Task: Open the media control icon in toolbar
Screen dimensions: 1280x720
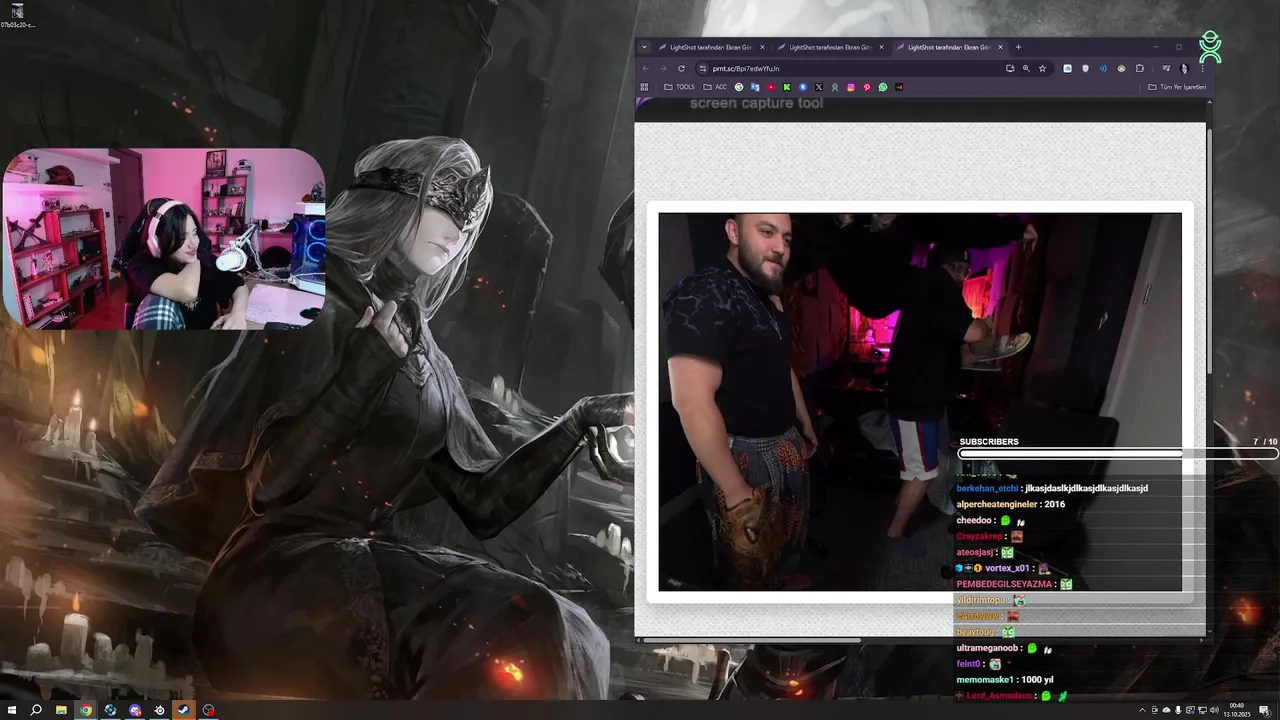Action: tap(1166, 68)
